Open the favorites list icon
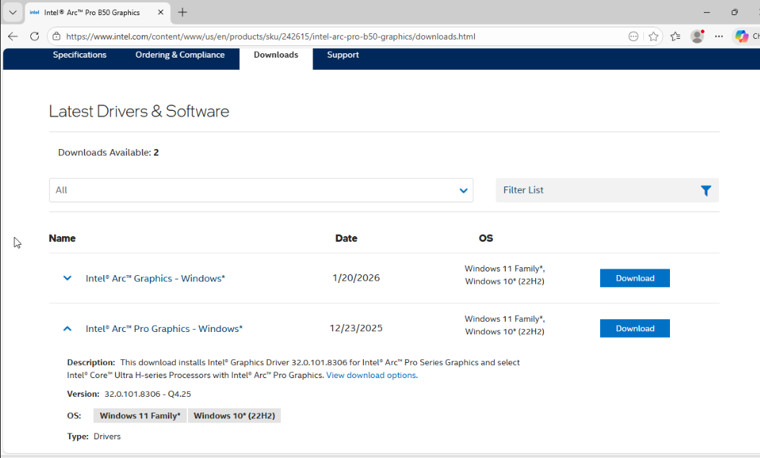Screen dimensions: 760x458 coord(675,36)
